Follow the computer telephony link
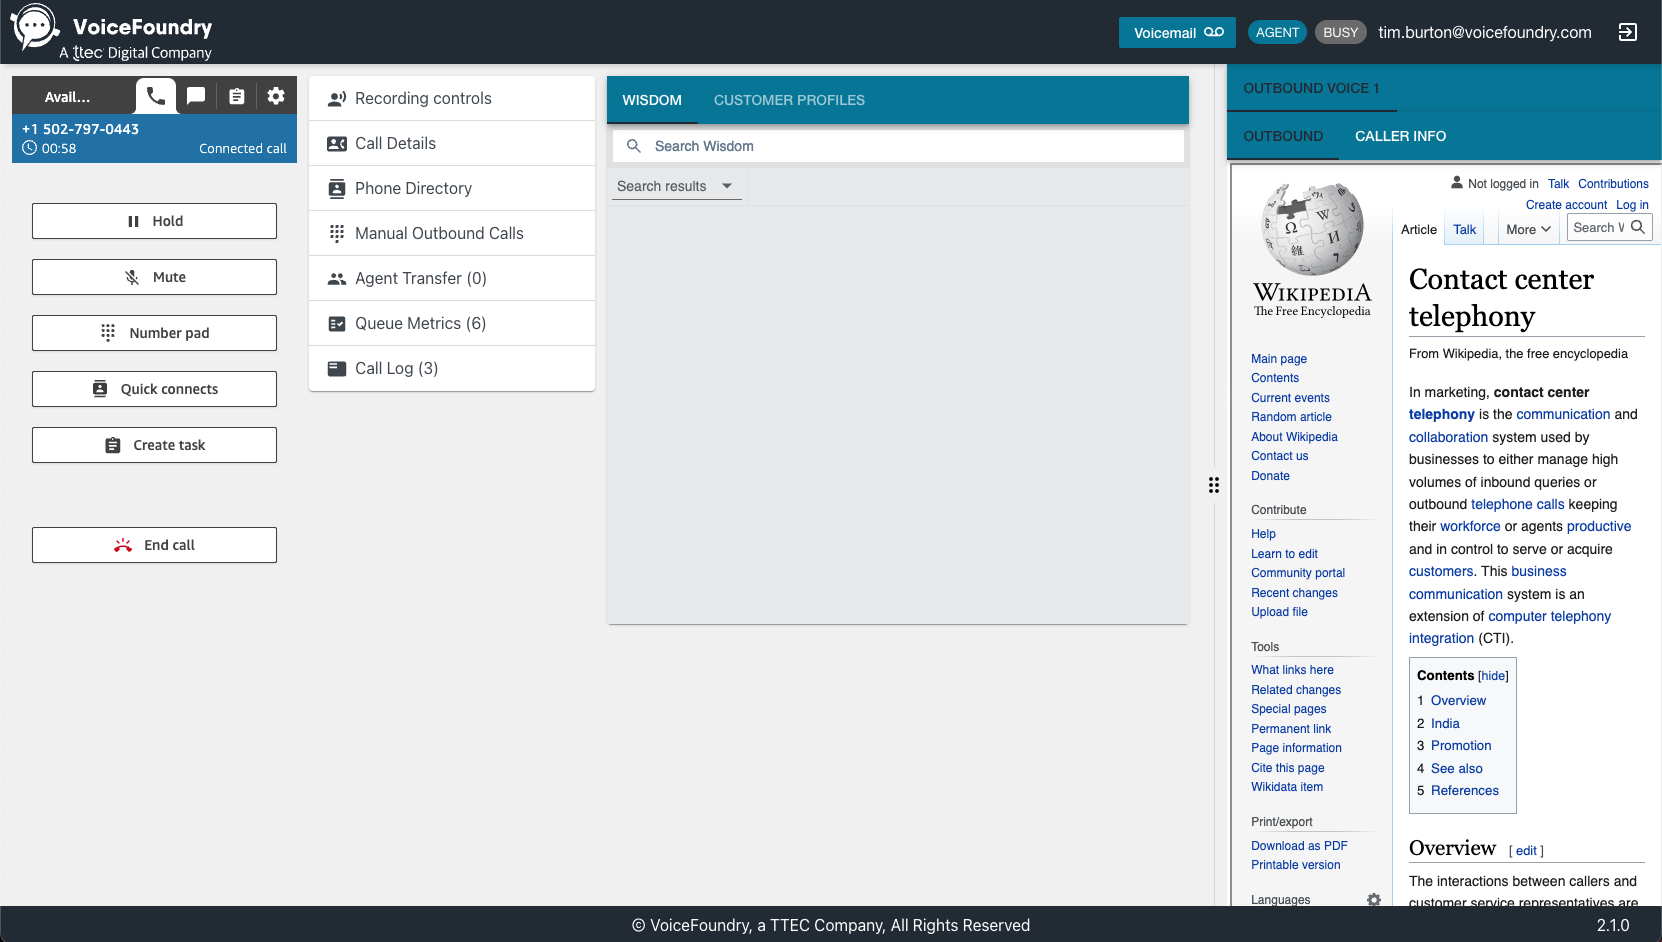 [1549, 616]
